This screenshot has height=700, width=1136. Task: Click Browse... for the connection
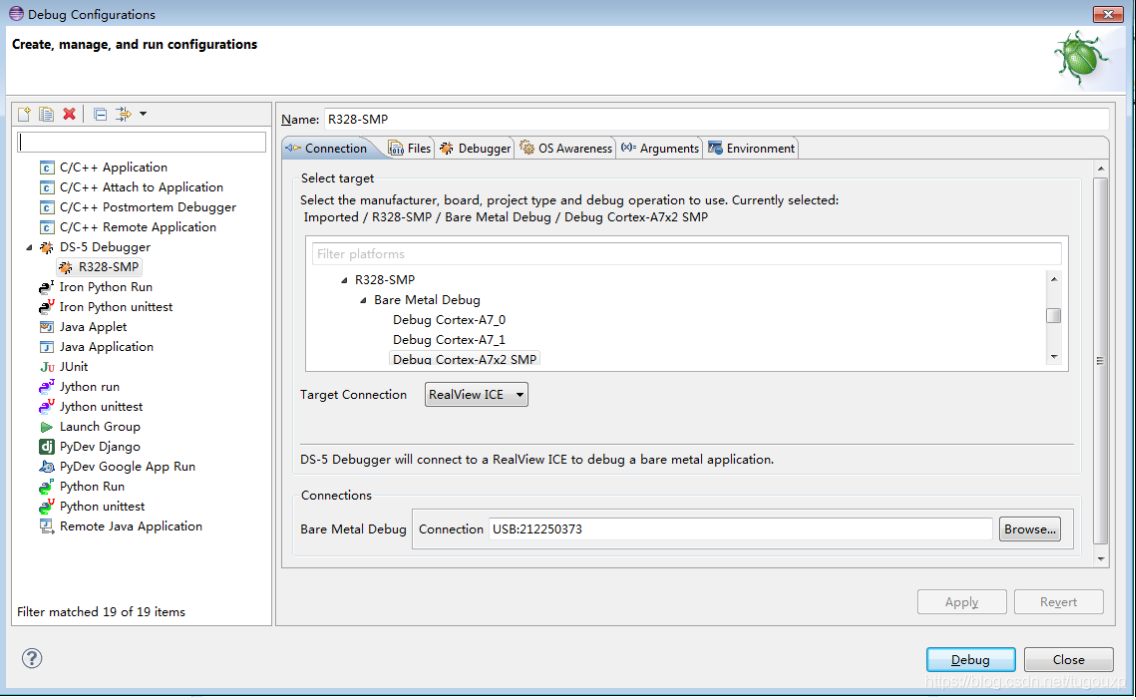click(1030, 529)
